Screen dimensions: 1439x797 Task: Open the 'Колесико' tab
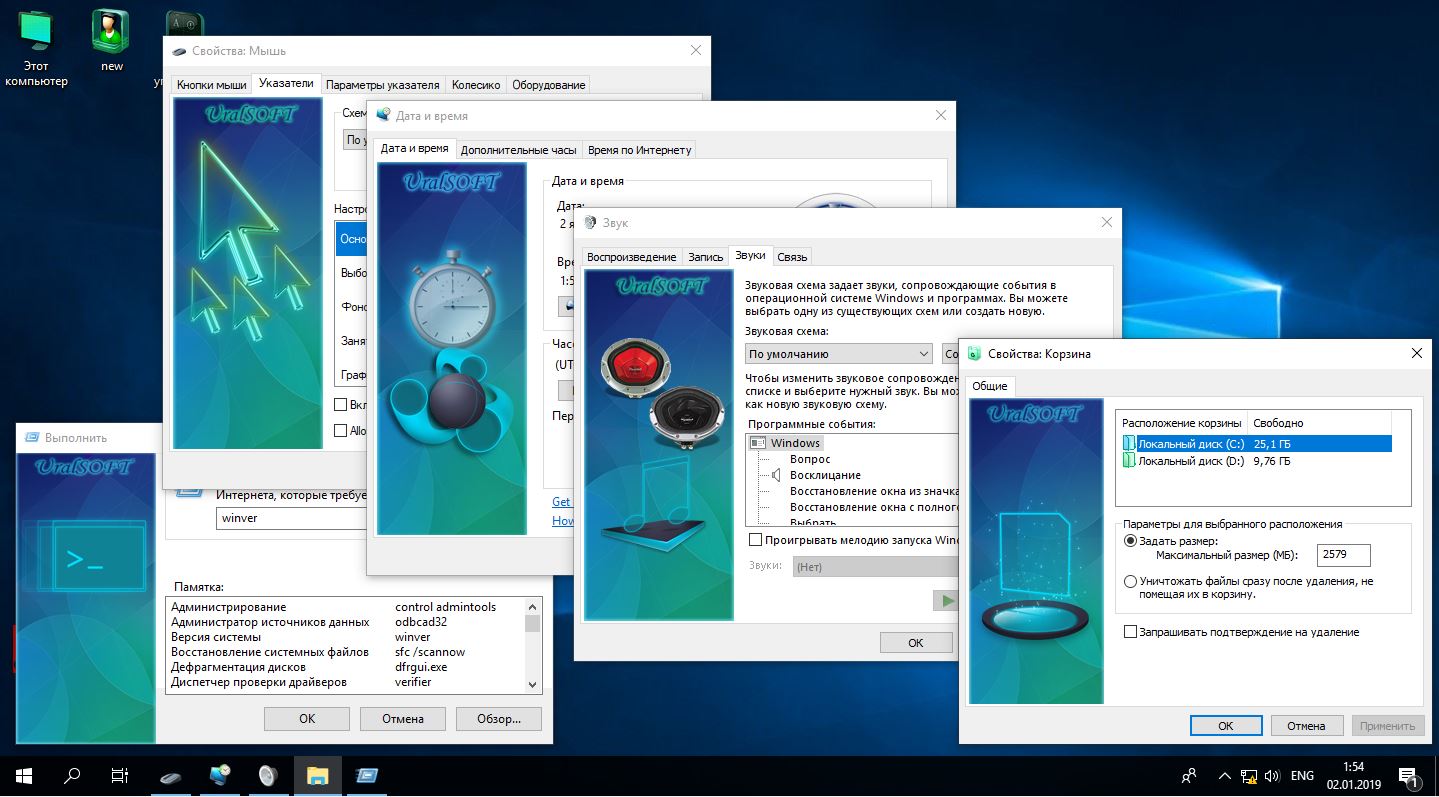point(476,85)
